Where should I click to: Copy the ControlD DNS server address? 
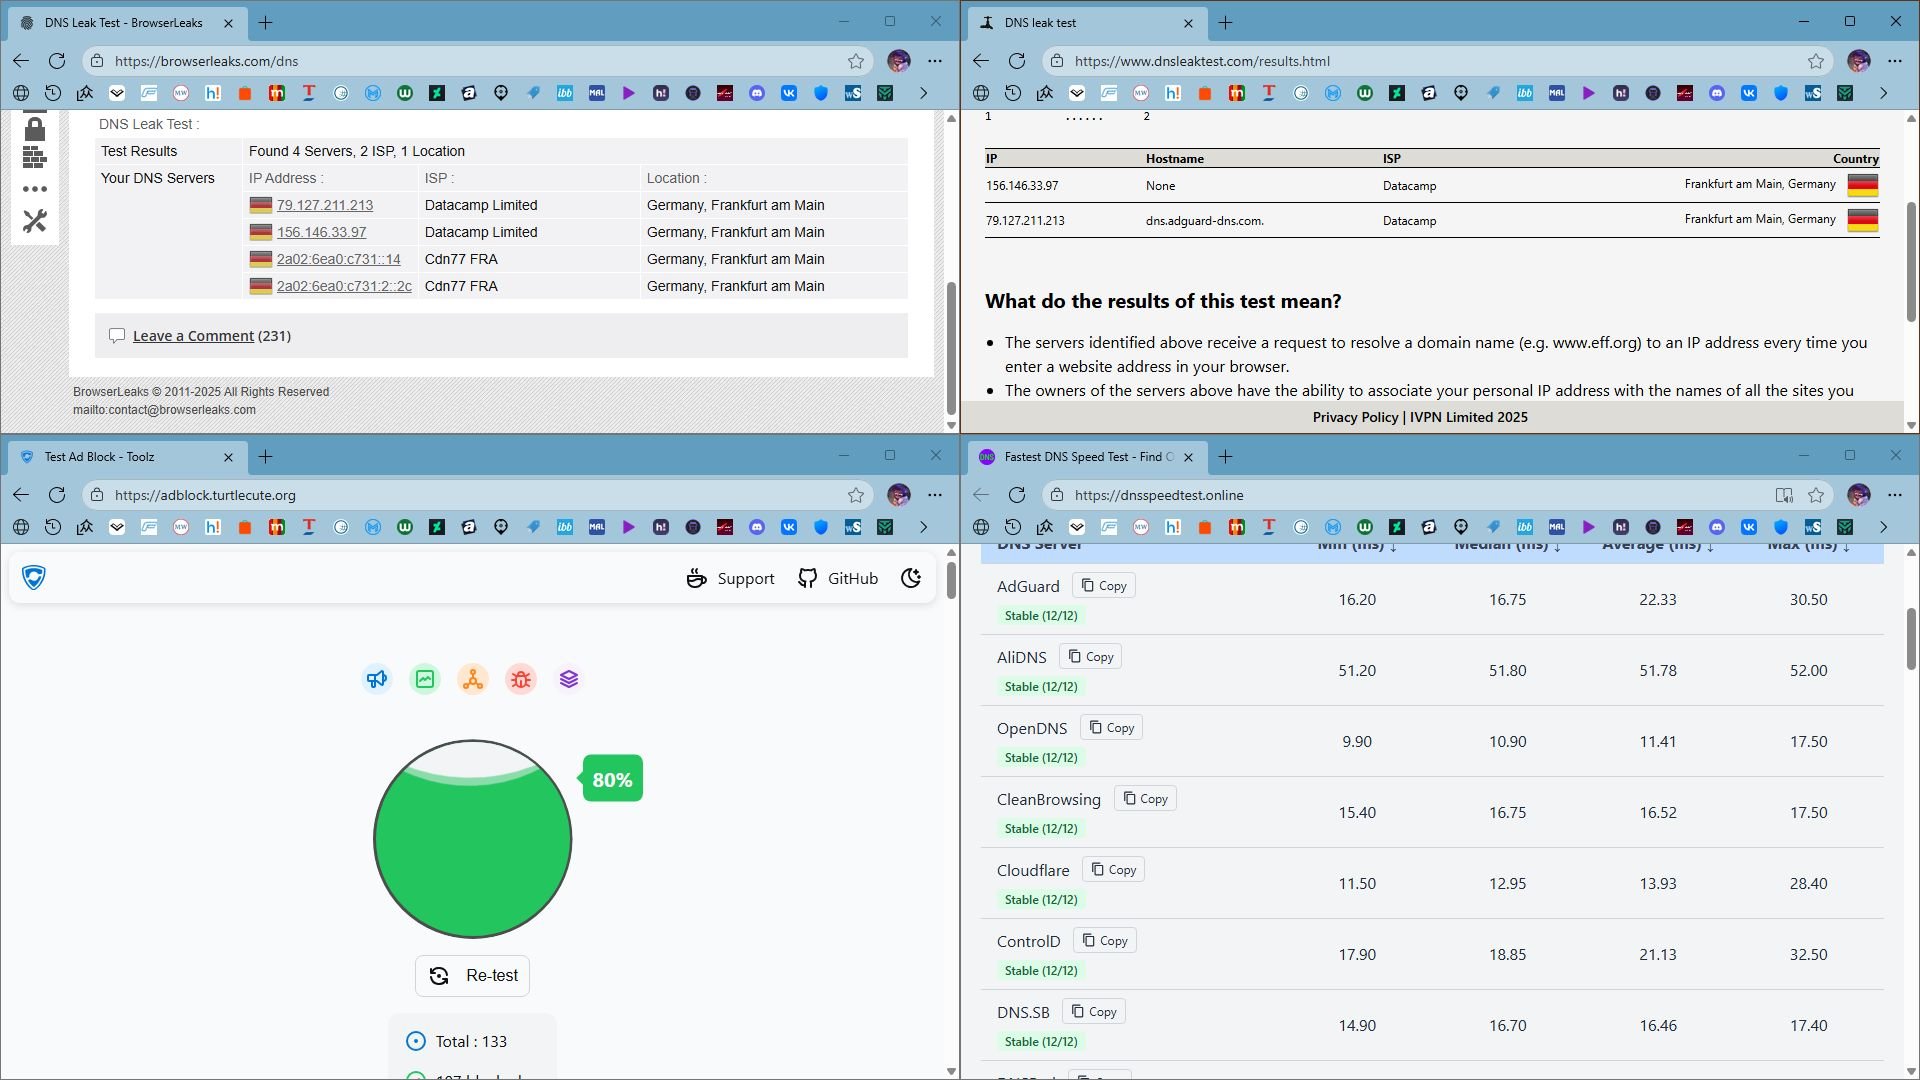(x=1105, y=941)
